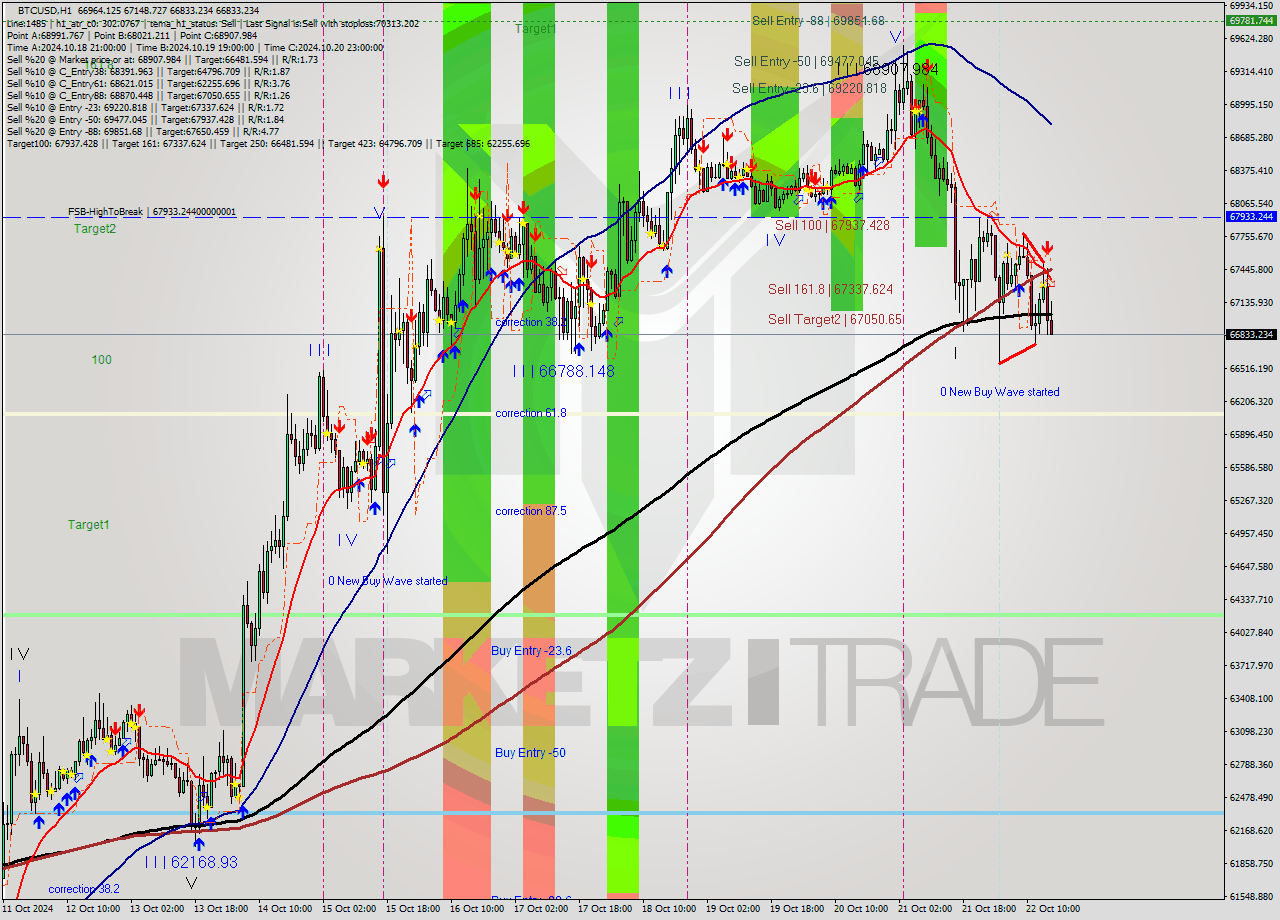
Task: Click the 64027.840 price axis label
Action: 1251,632
